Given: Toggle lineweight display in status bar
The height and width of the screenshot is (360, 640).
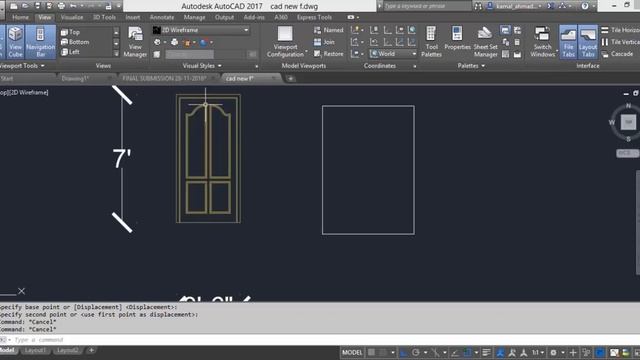Looking at the screenshot, I should tap(486, 353).
